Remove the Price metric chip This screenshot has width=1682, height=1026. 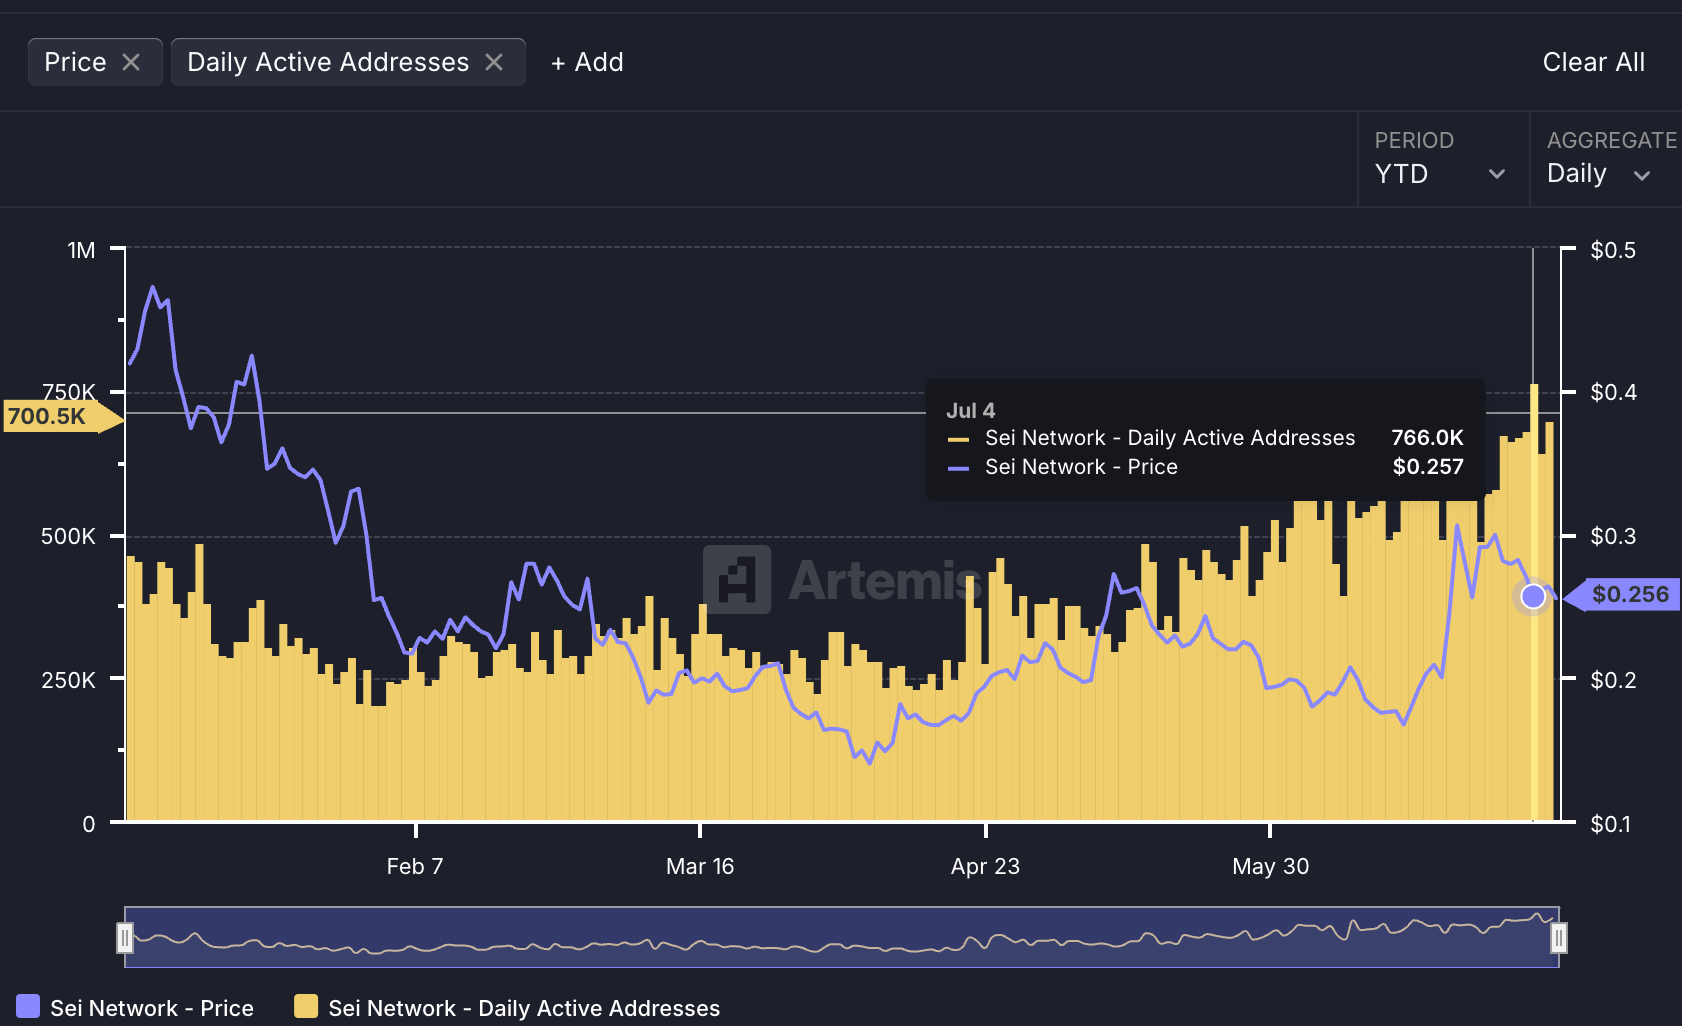[132, 61]
